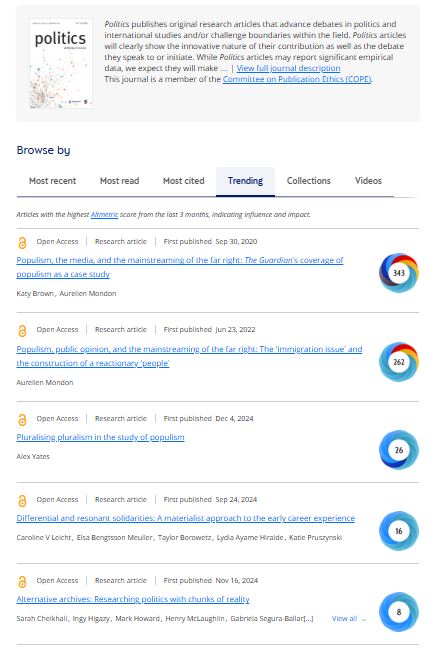Screen dimensions: 435x663
Task: Click the Browse by heading
Action: [x=44, y=150]
